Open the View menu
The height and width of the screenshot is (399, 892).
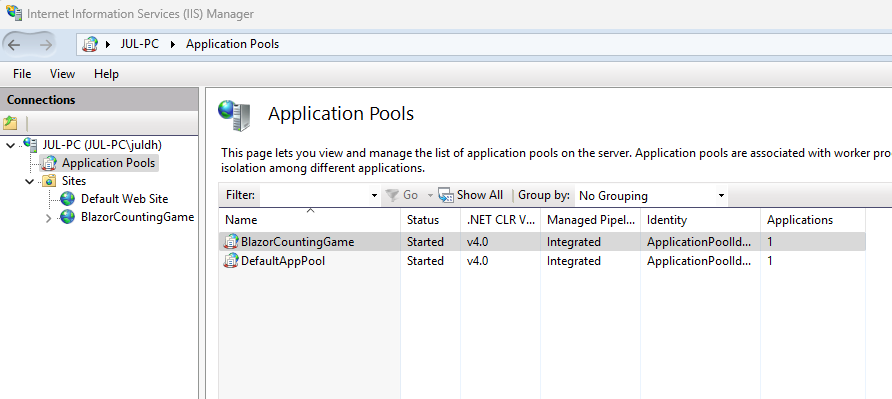(x=63, y=74)
